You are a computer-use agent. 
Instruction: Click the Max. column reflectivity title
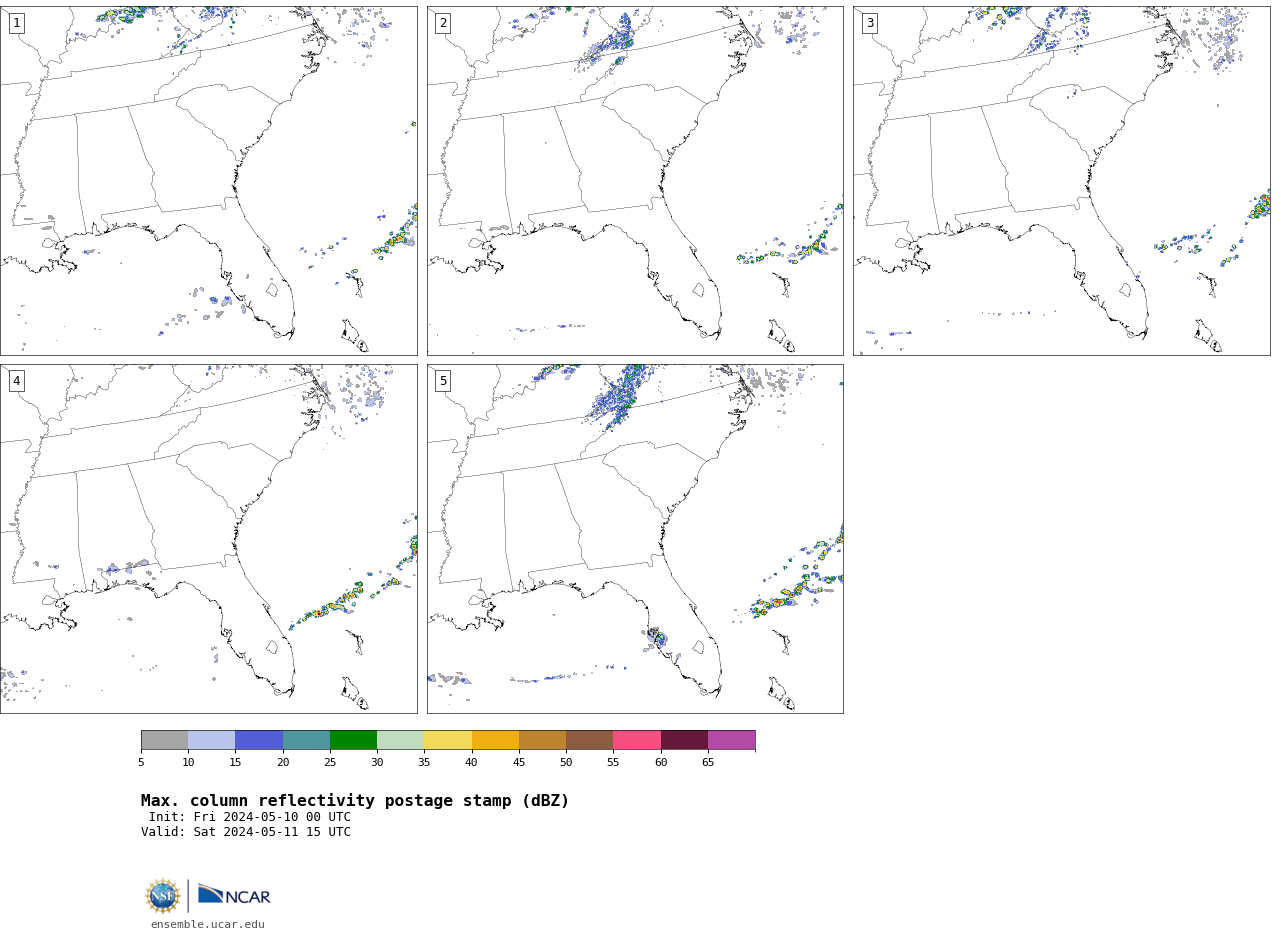[x=355, y=801]
